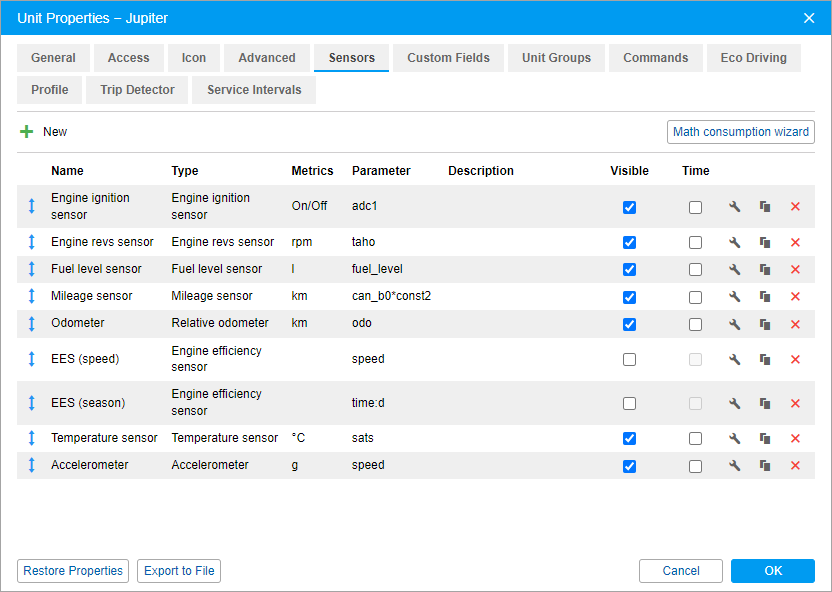Toggle Visible for Temperature sensor

629,439
